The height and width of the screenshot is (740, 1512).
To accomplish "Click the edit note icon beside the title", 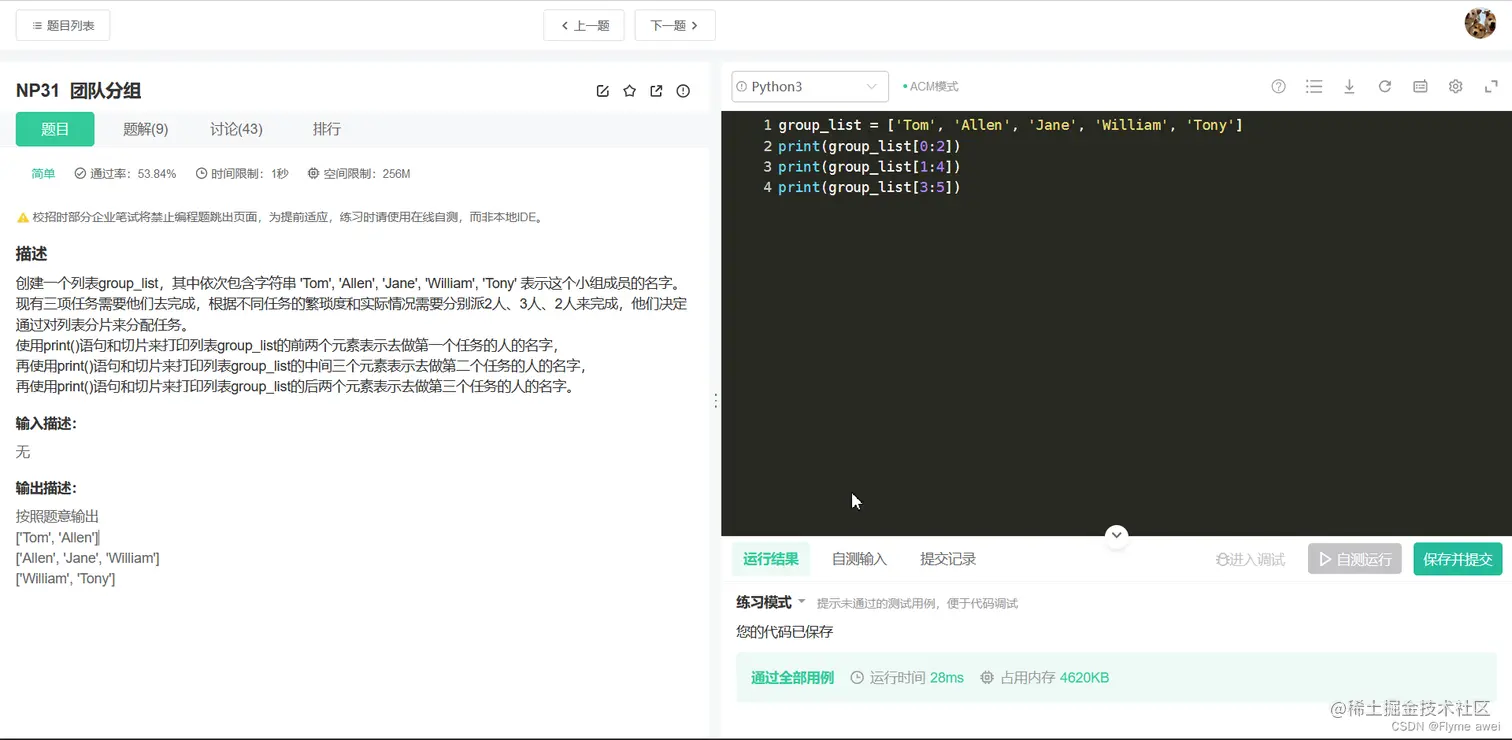I will point(602,90).
